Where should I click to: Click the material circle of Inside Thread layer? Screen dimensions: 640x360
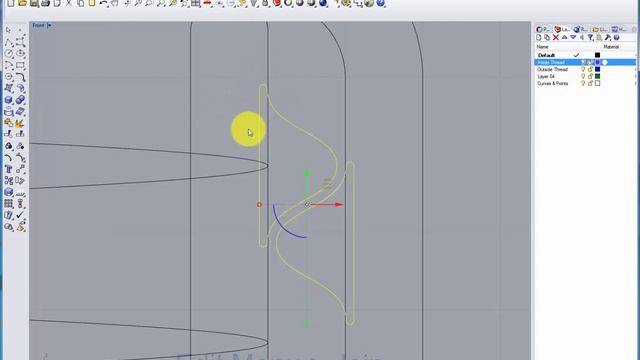(x=605, y=62)
